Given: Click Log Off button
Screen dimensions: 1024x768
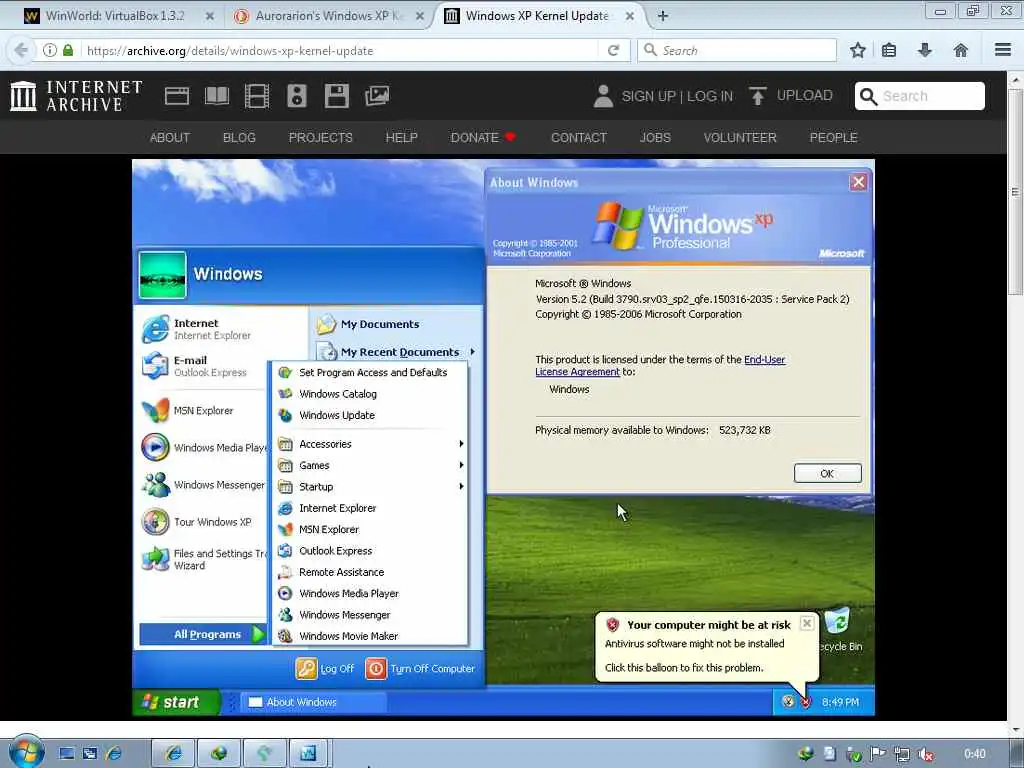Looking at the screenshot, I should 325,669.
